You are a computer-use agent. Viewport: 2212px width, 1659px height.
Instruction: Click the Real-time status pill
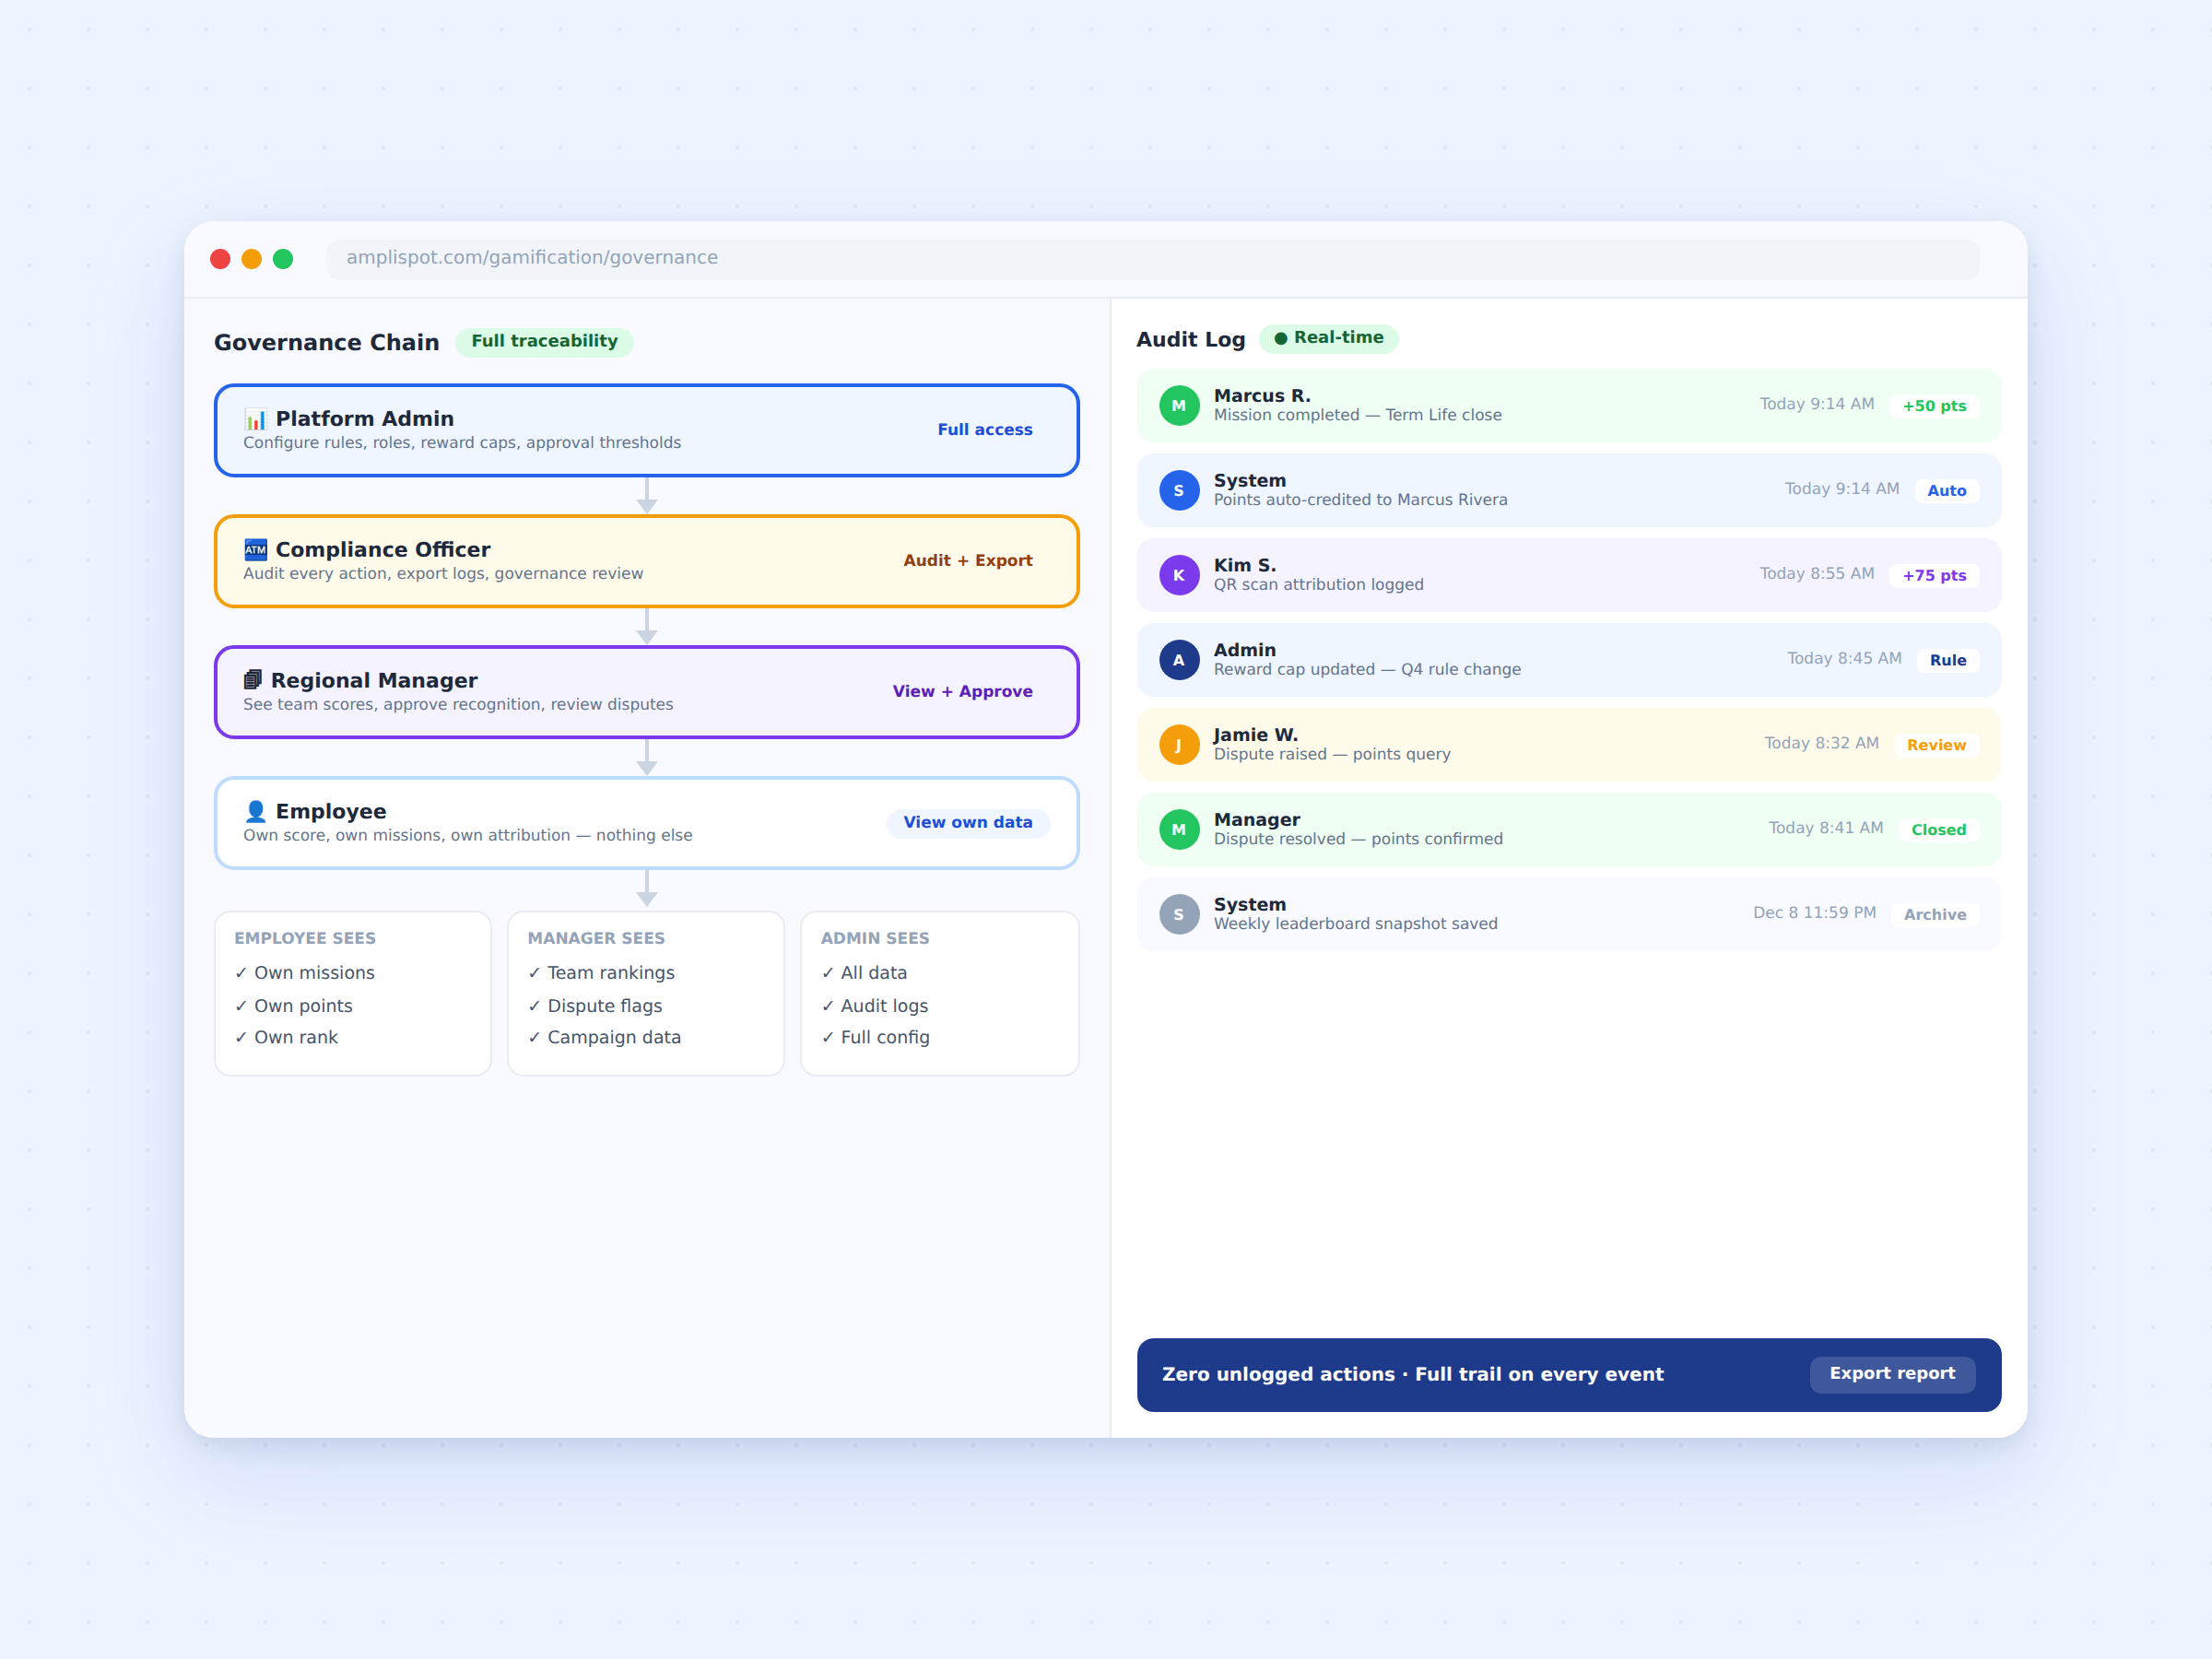point(1329,339)
